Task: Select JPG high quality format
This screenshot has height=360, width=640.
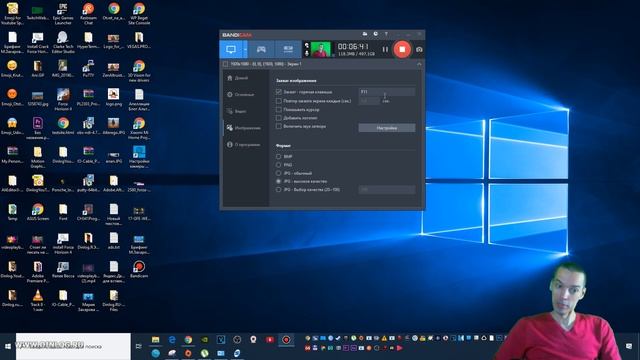Action: click(x=278, y=181)
